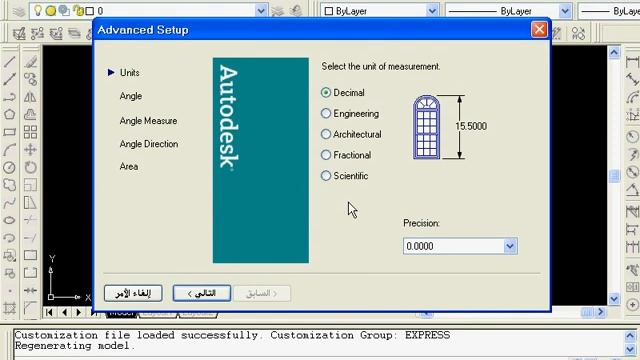640x360 pixels.
Task: Toggle layer 0 freeze sun icon
Action: click(51, 11)
